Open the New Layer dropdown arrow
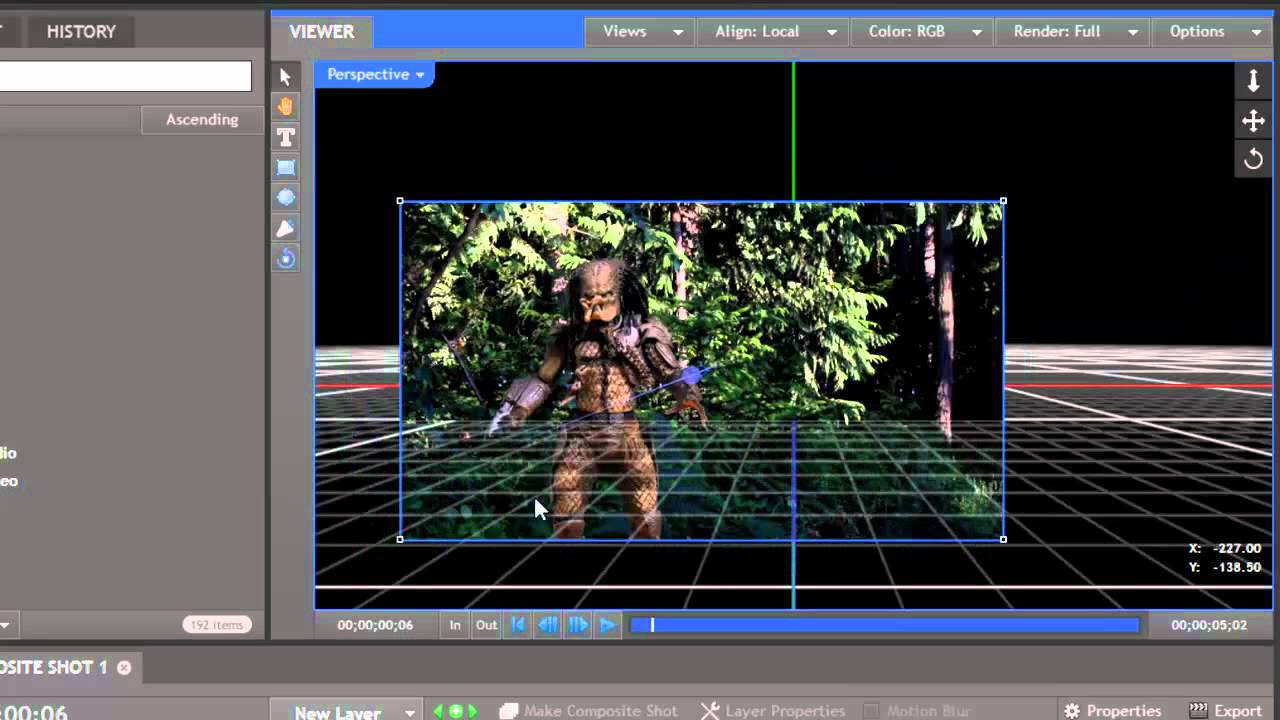 (x=409, y=713)
